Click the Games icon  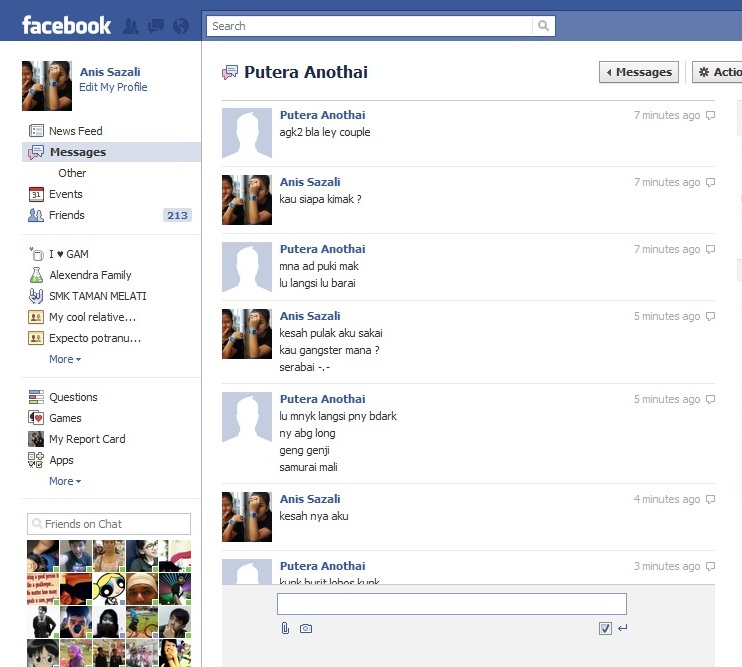click(x=36, y=418)
